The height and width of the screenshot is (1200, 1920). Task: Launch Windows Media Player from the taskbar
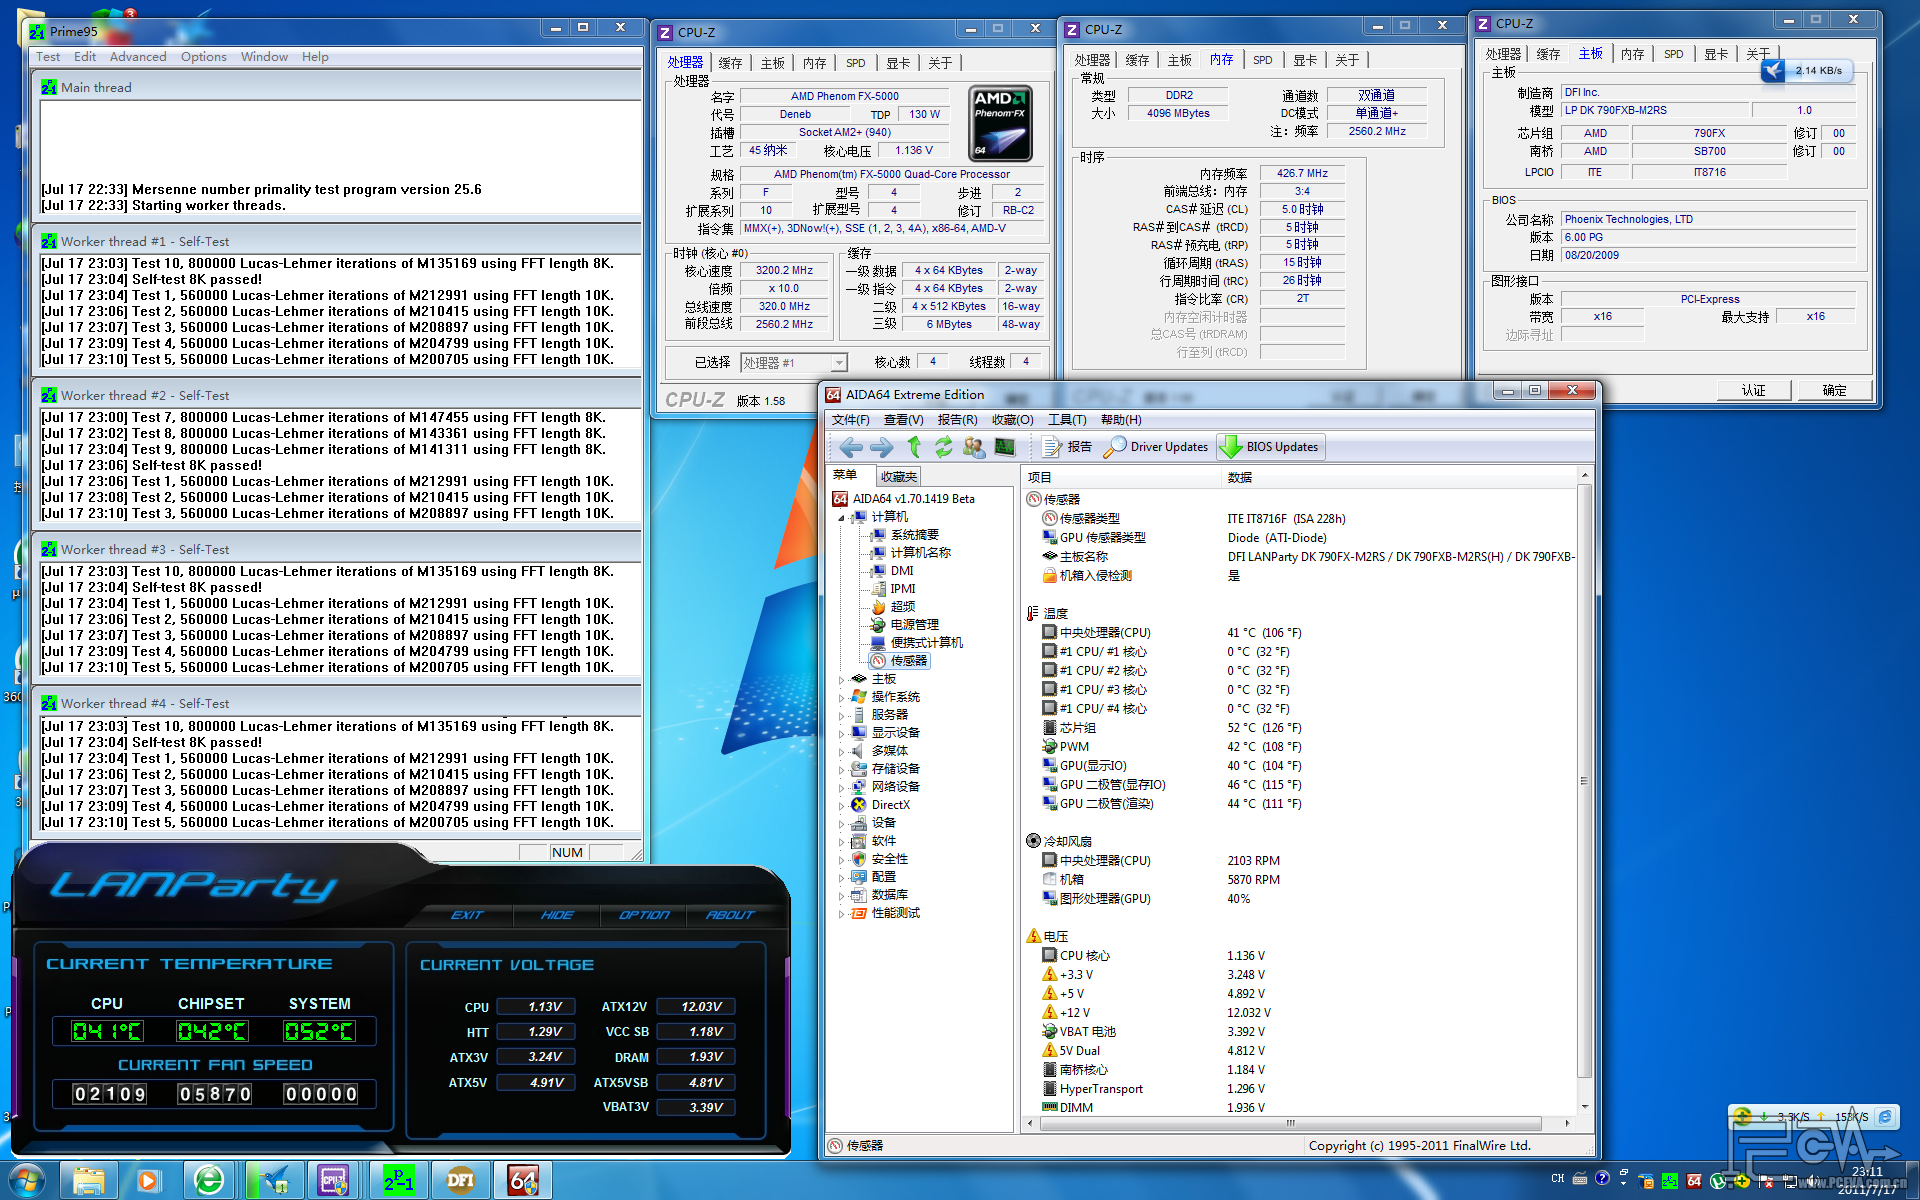(x=148, y=1181)
